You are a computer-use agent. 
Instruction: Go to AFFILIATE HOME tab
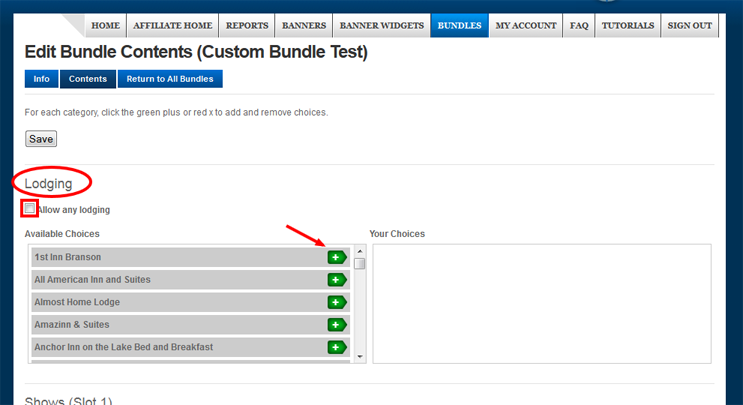(x=172, y=26)
